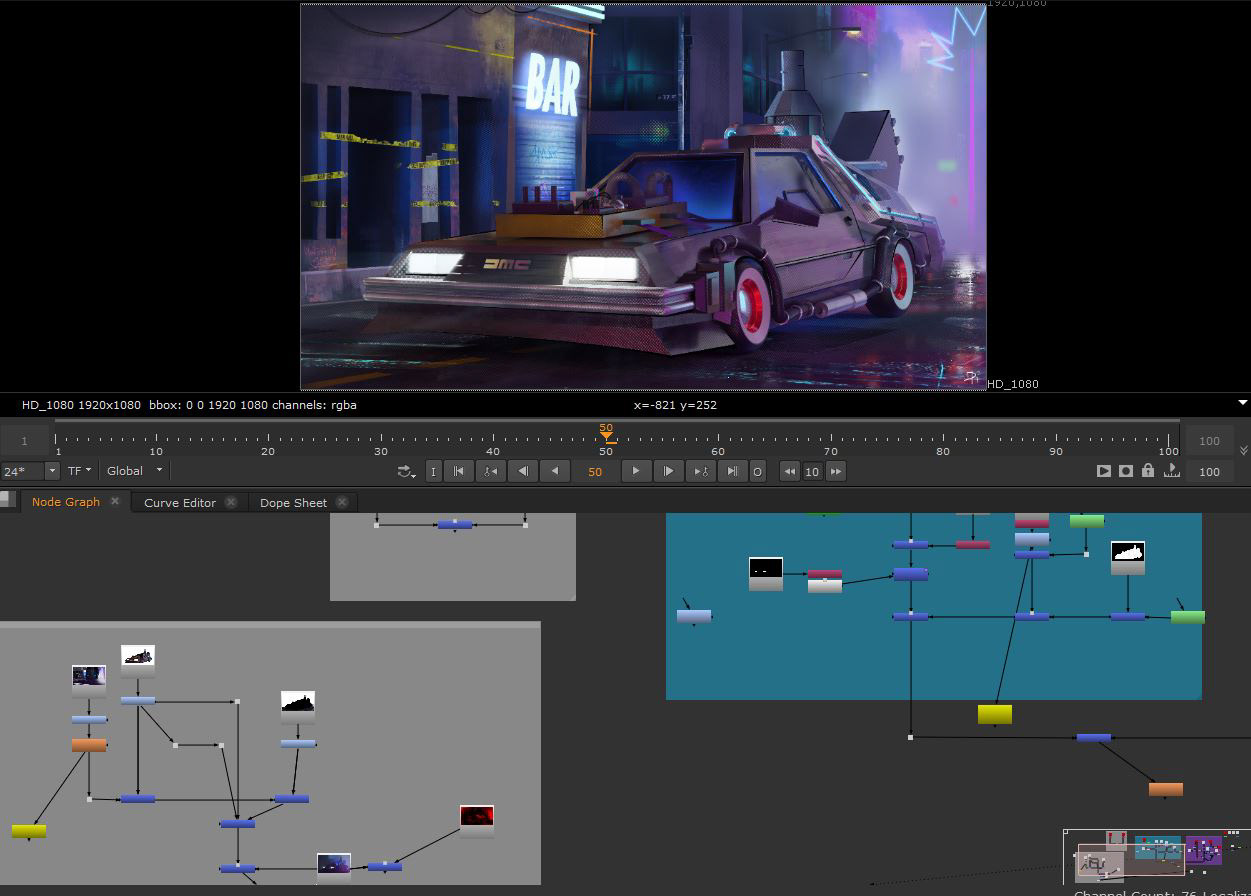1251x896 pixels.
Task: Open the playback loop mode menu
Action: tap(406, 471)
